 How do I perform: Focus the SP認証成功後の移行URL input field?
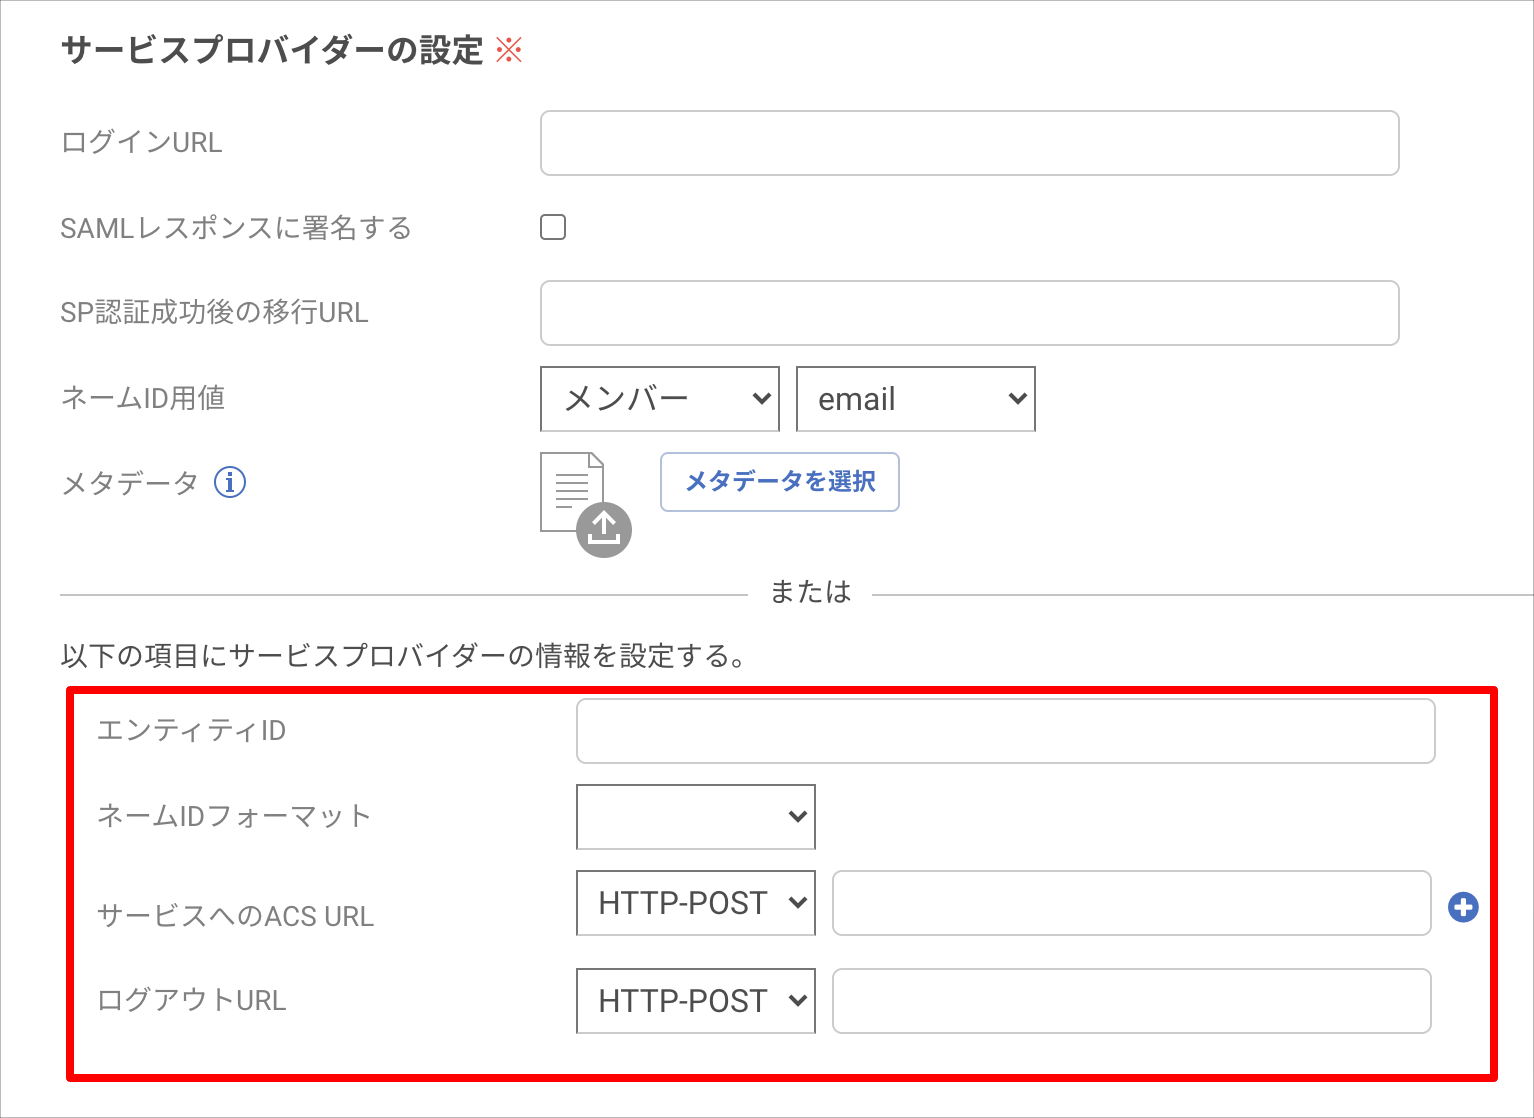click(970, 313)
